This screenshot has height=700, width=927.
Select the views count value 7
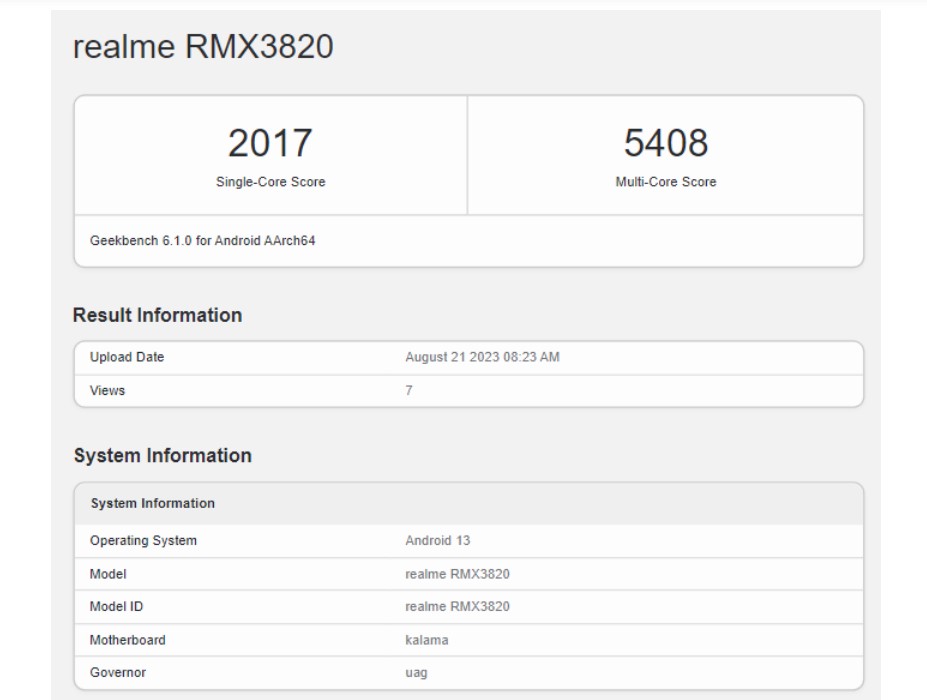(x=409, y=390)
